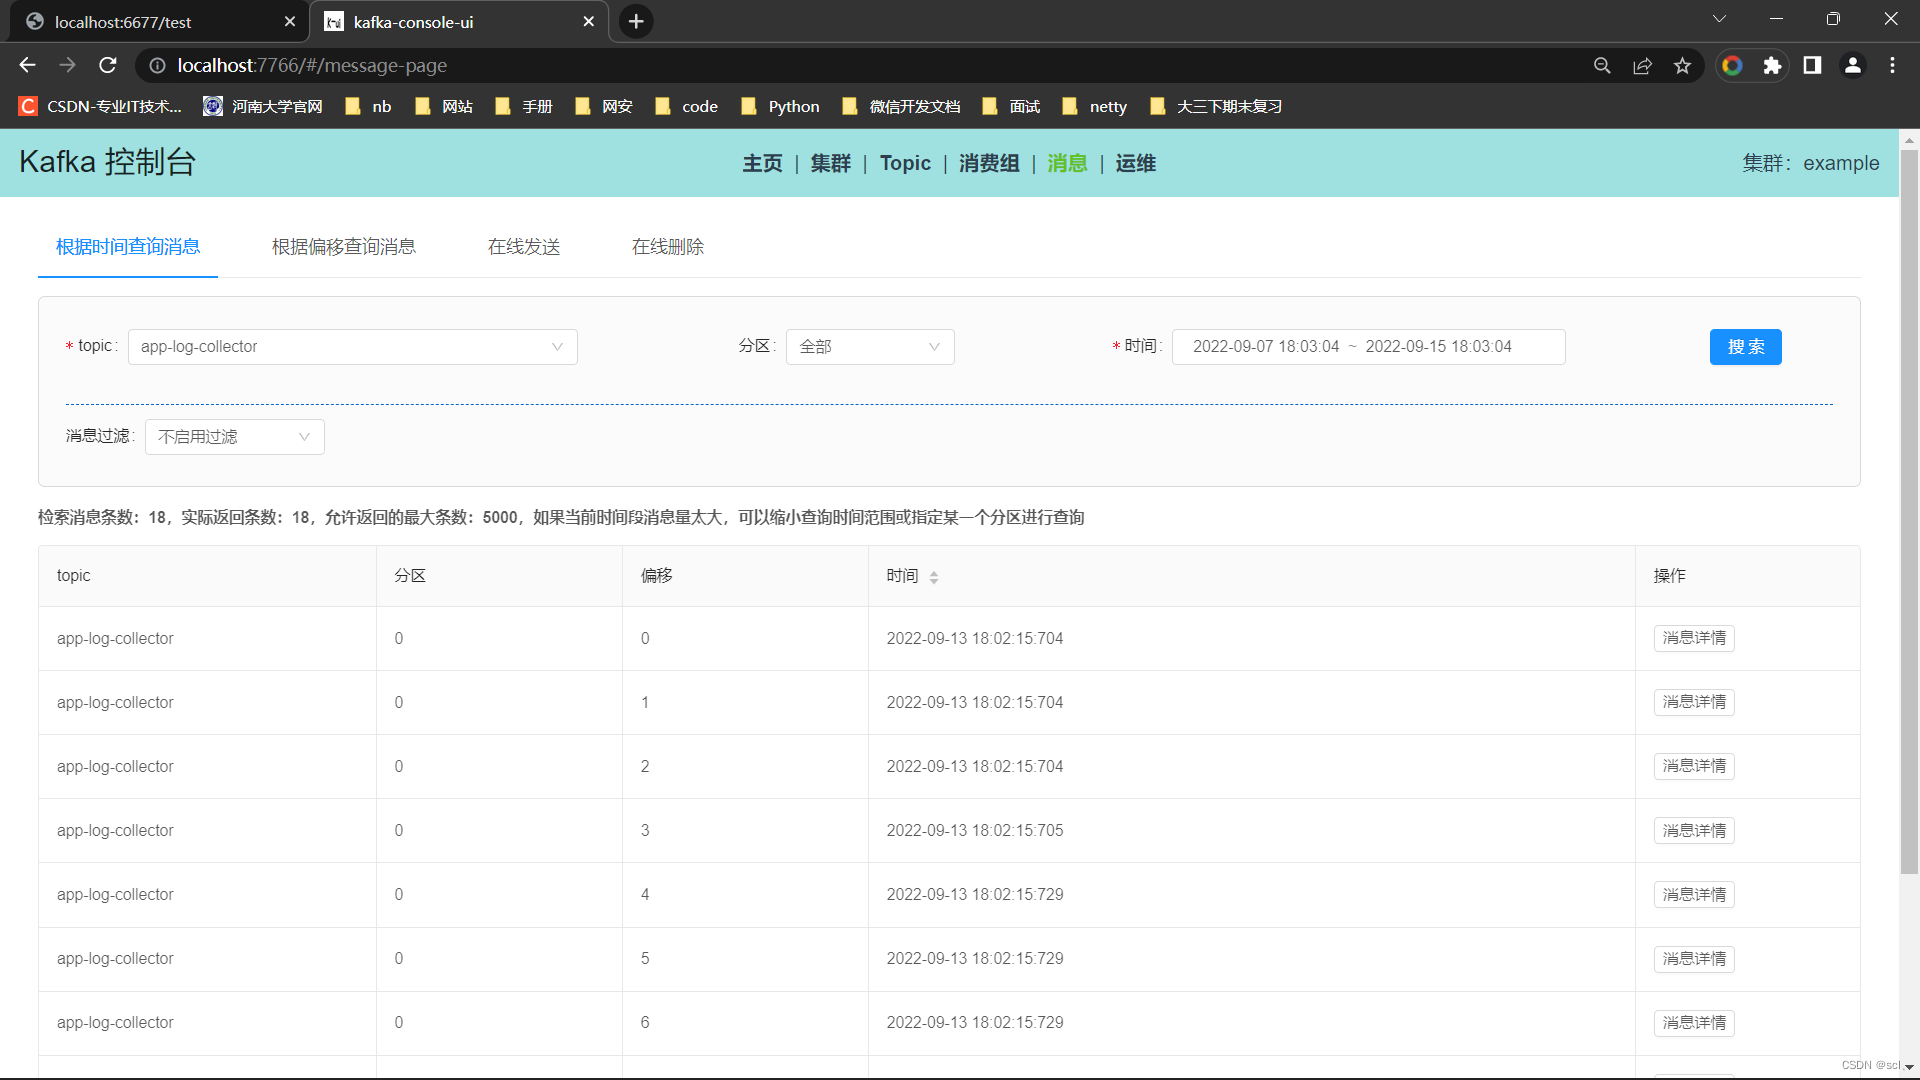The width and height of the screenshot is (1920, 1080).
Task: Open the 网站 bookmark folder
Action: (x=444, y=106)
